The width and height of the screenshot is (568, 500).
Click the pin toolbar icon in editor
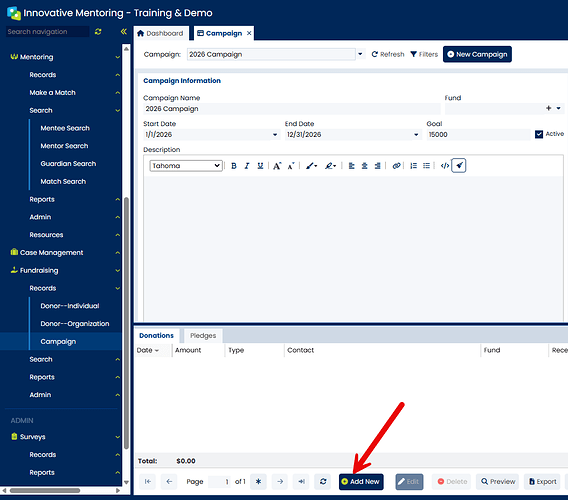click(x=459, y=166)
